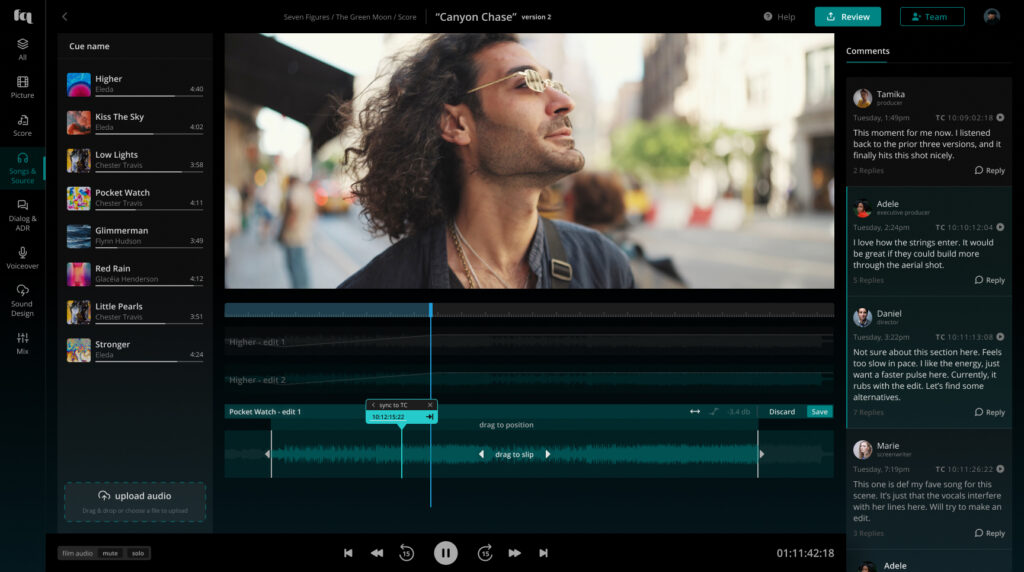Switch to the Comments tab
Screen dimensions: 1024x572
pos(867,51)
